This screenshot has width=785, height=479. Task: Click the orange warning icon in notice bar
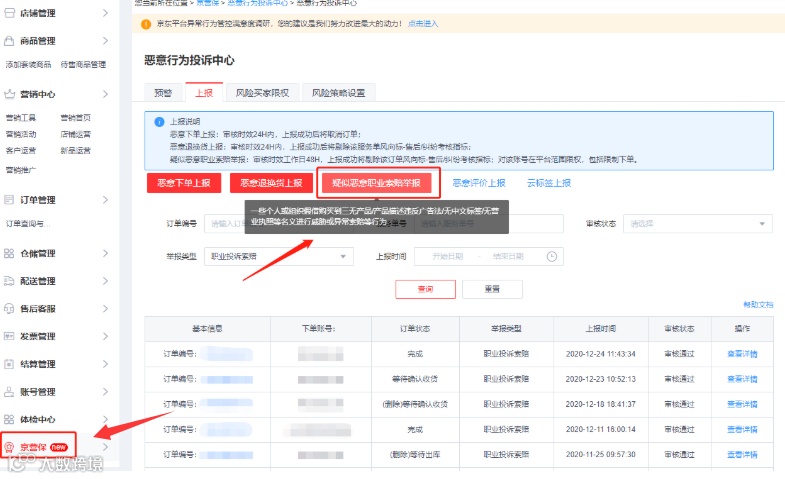pyautogui.click(x=146, y=24)
